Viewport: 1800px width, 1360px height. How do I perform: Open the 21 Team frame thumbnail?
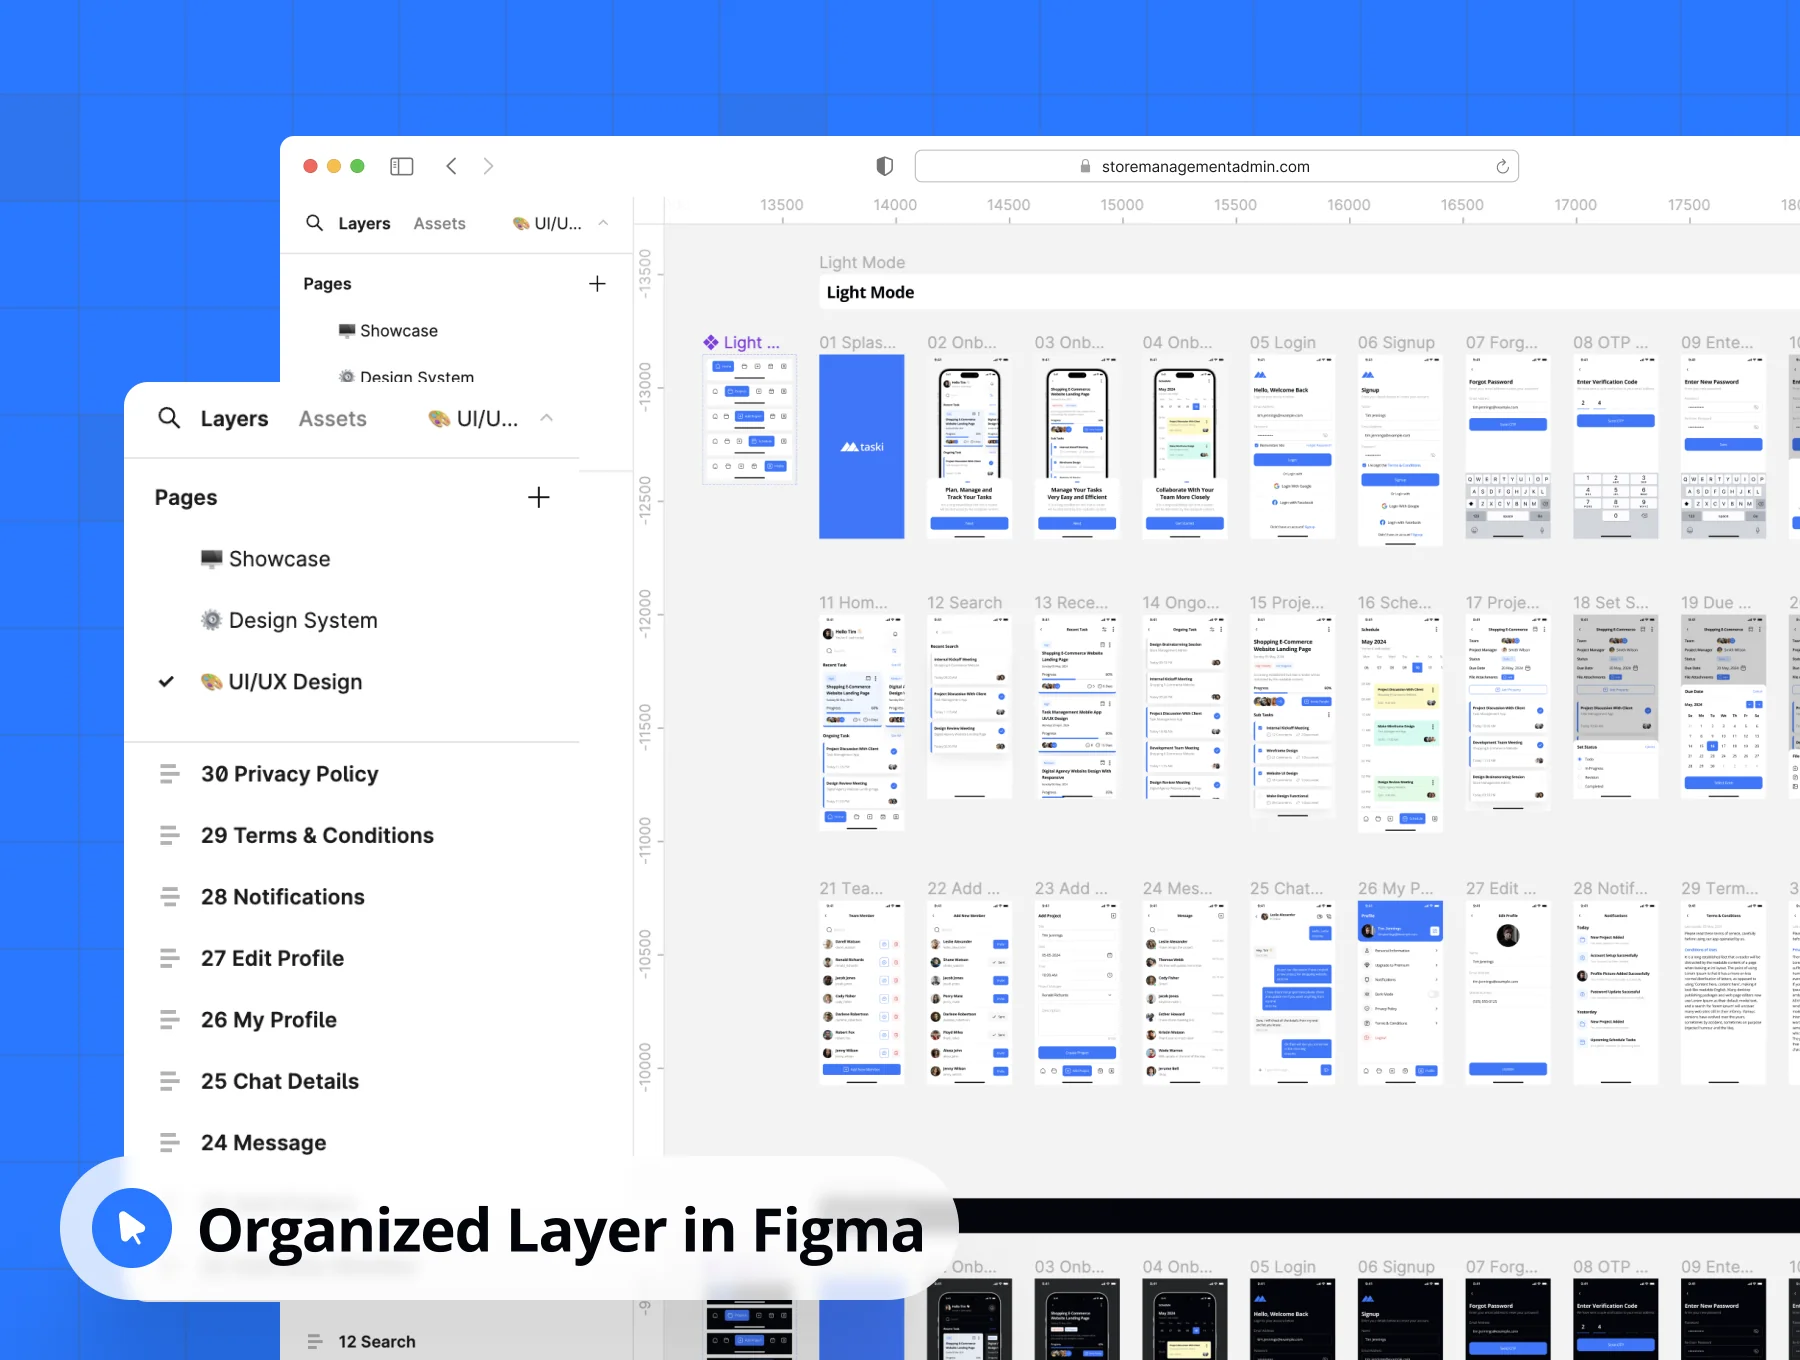point(861,993)
